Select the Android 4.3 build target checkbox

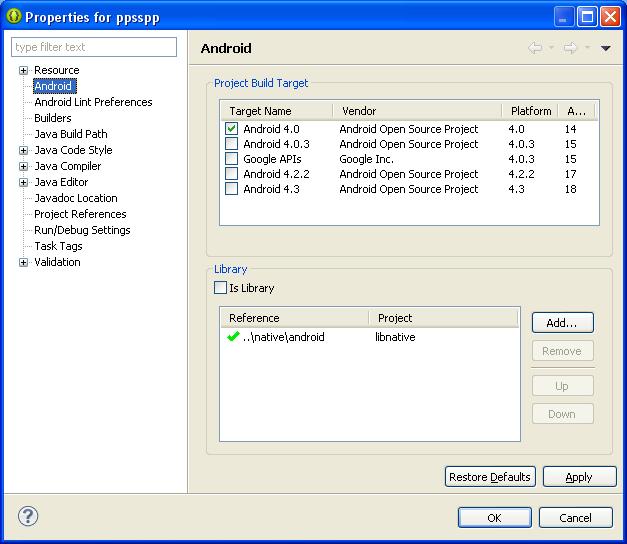[x=232, y=189]
